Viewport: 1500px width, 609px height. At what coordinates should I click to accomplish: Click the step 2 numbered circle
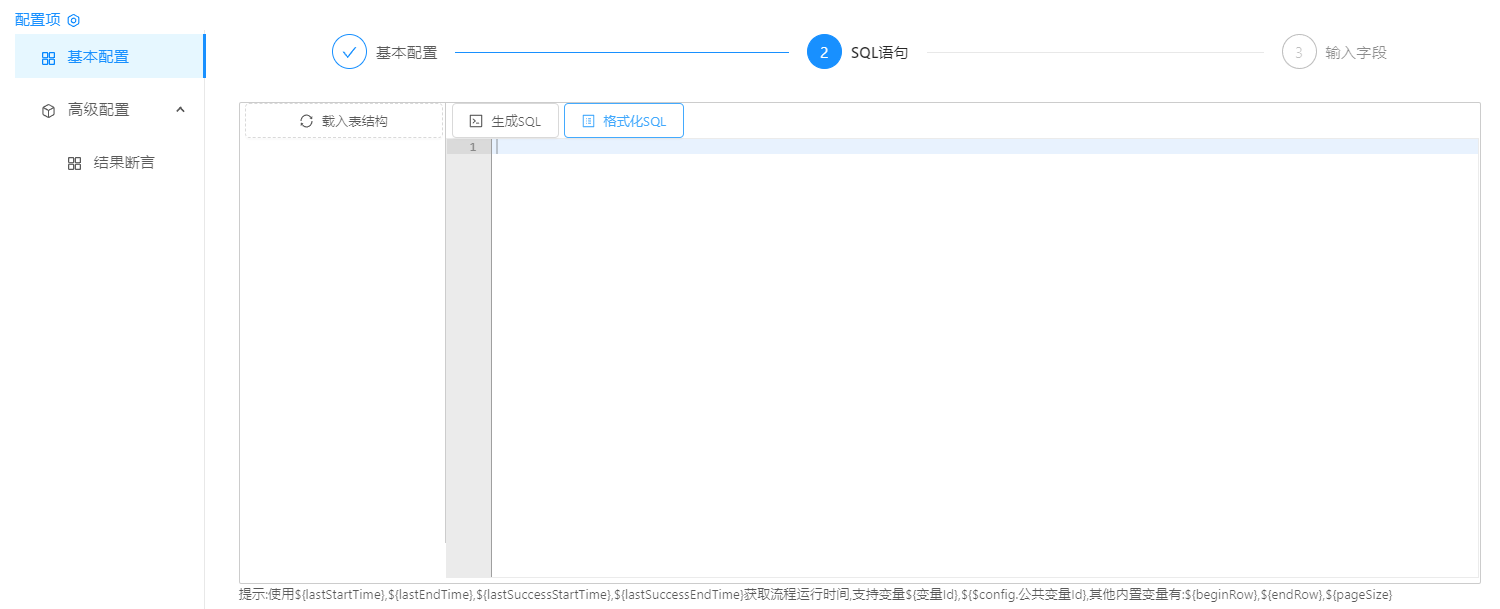click(824, 53)
